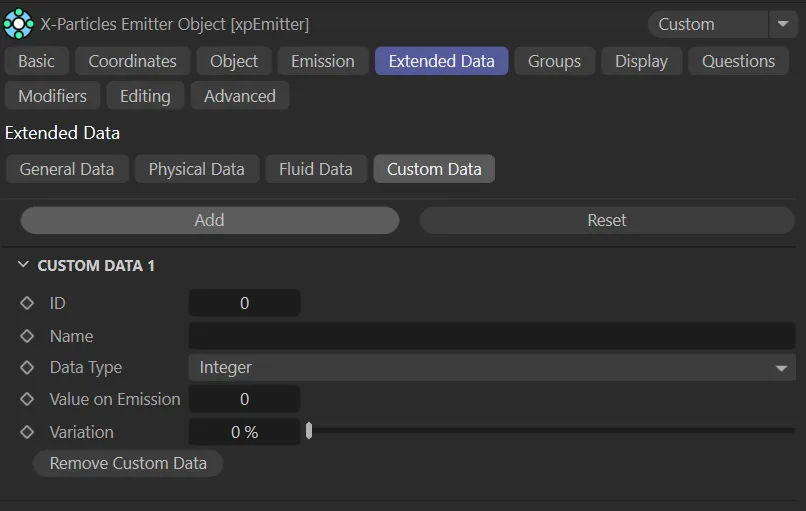
Task: Open the Modifiers tab
Action: (x=52, y=96)
